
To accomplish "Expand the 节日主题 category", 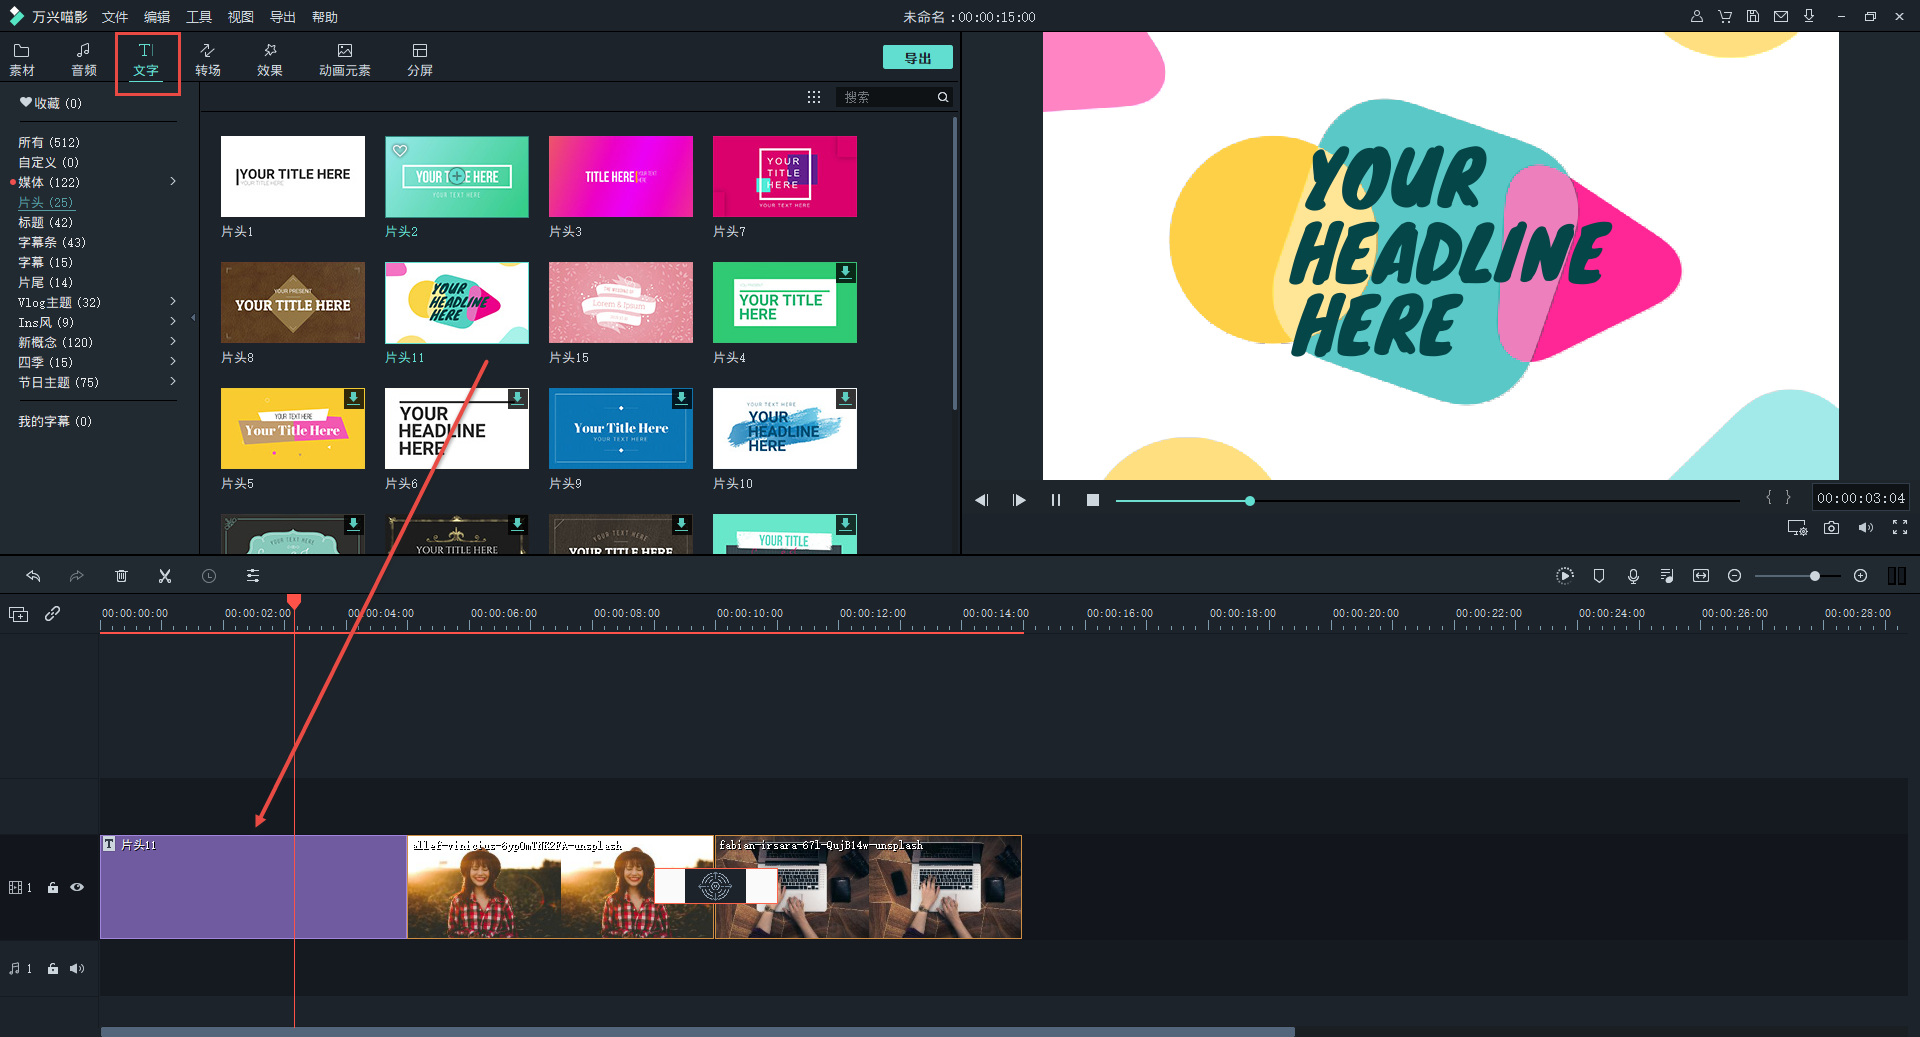I will tap(172, 381).
